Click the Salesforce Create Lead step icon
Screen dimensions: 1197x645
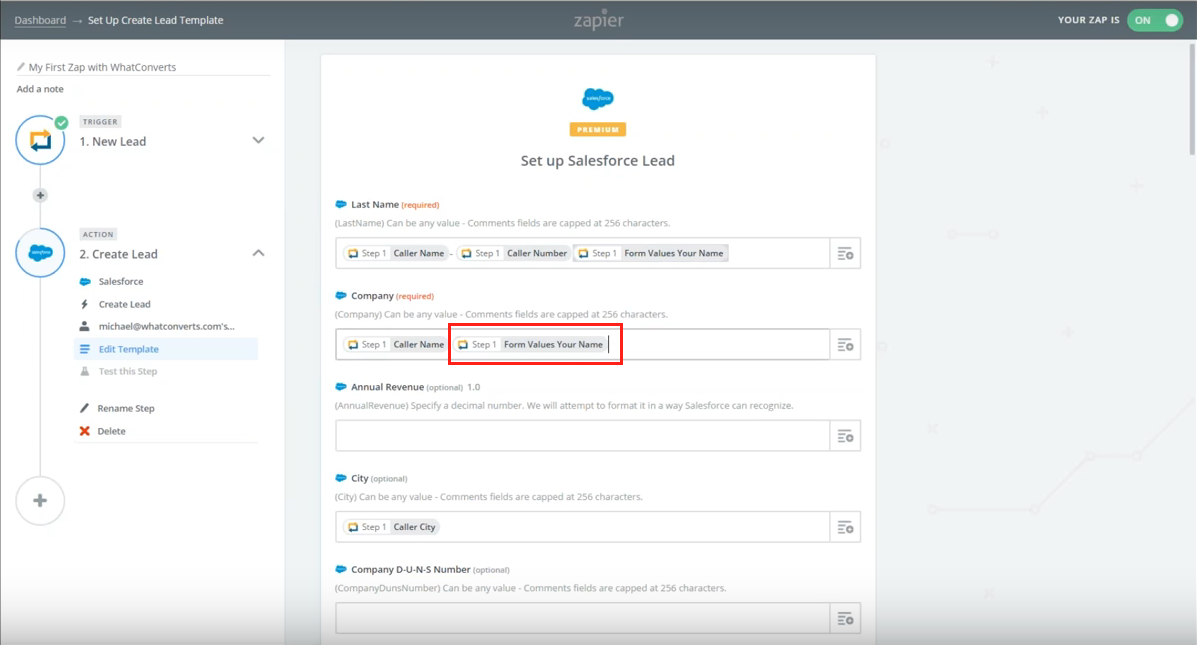pos(40,253)
